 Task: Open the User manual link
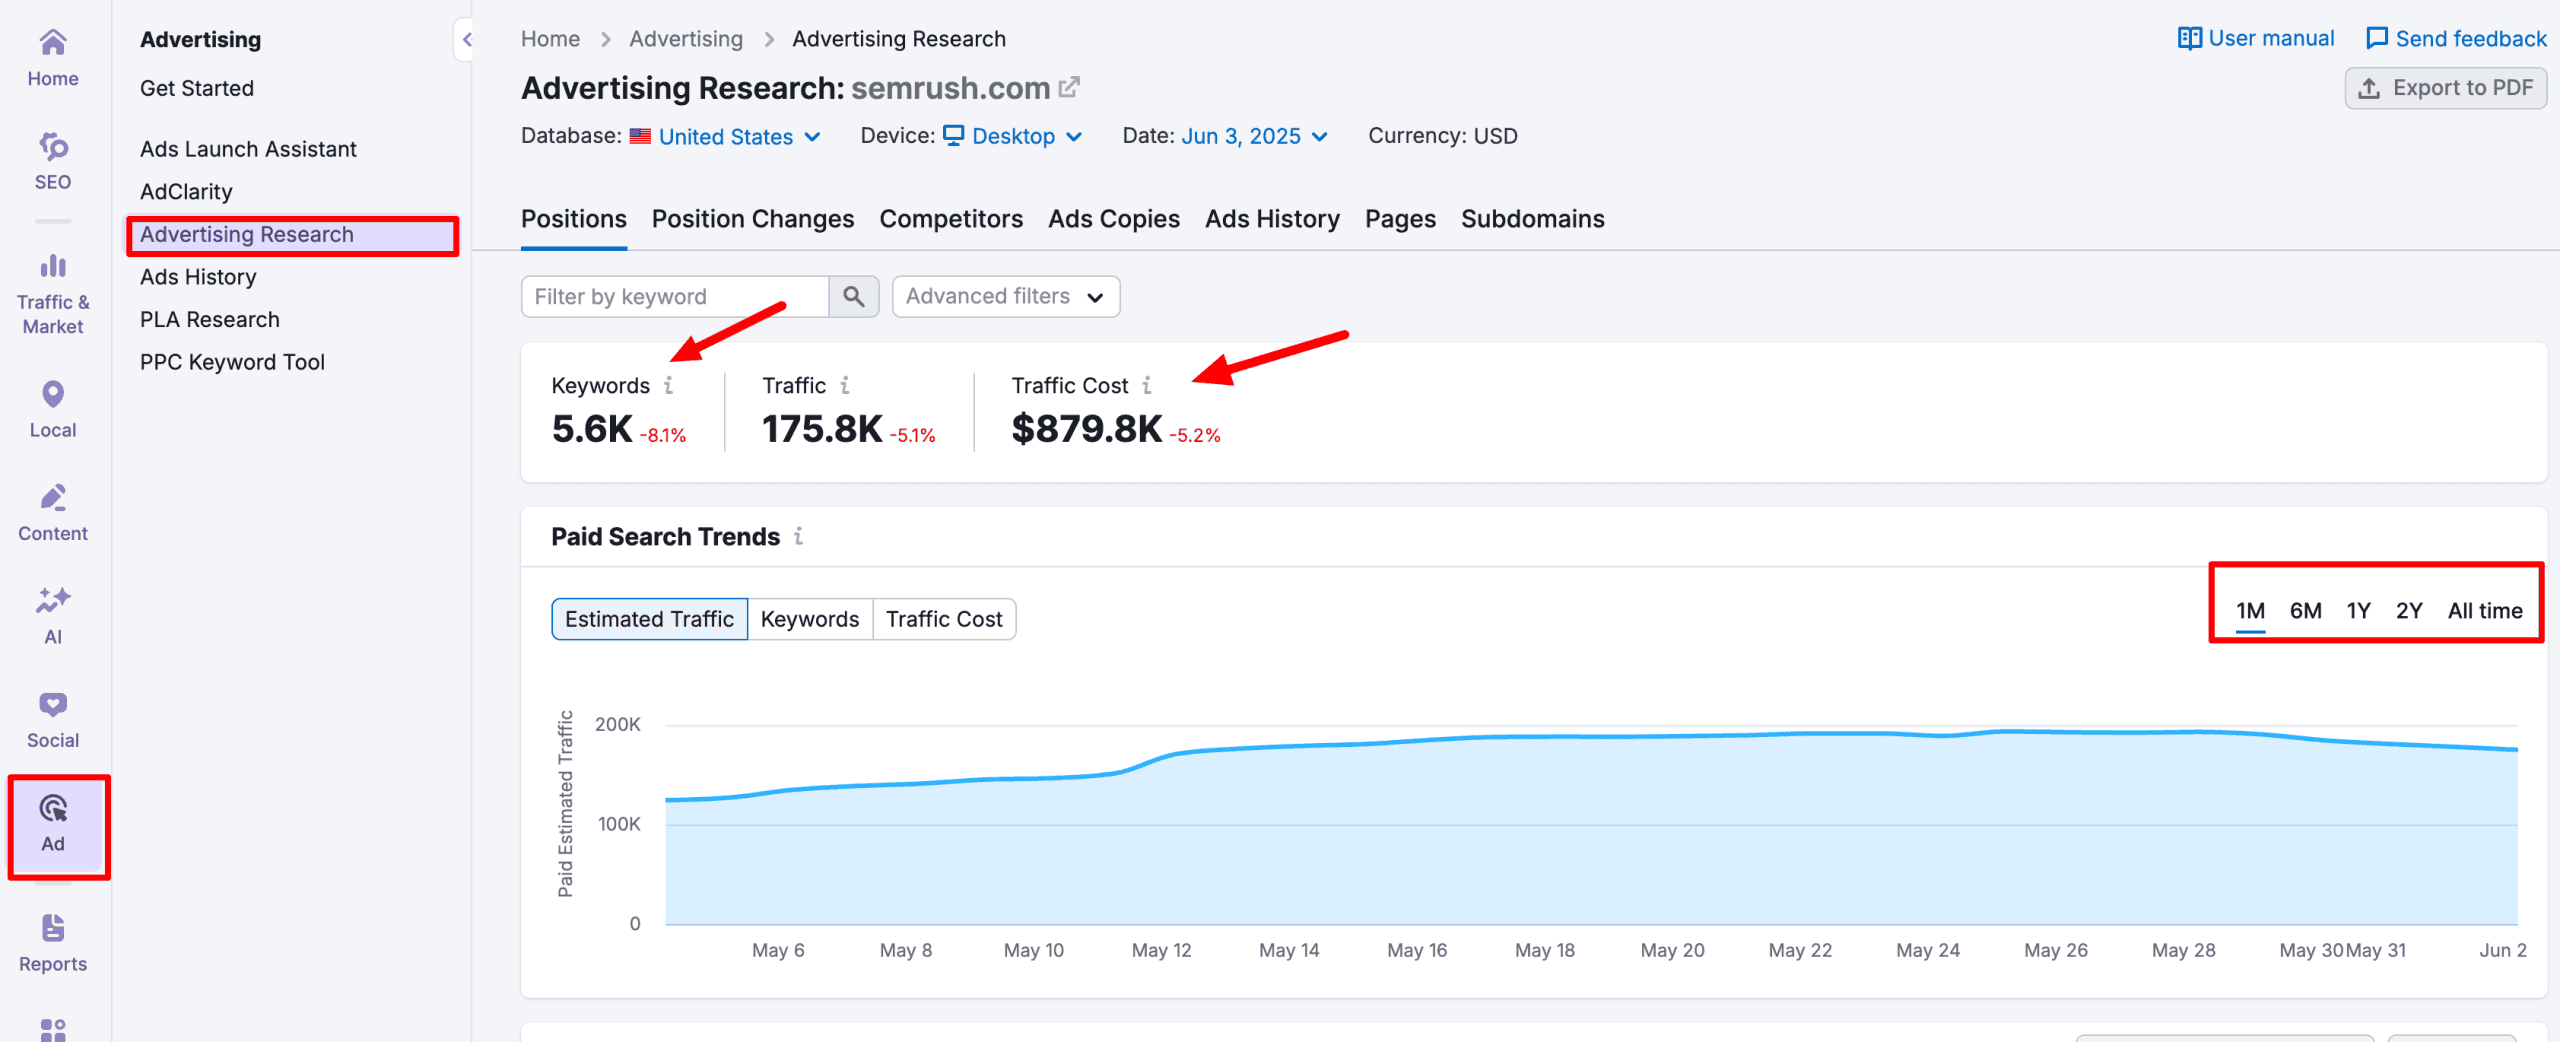point(2256,38)
